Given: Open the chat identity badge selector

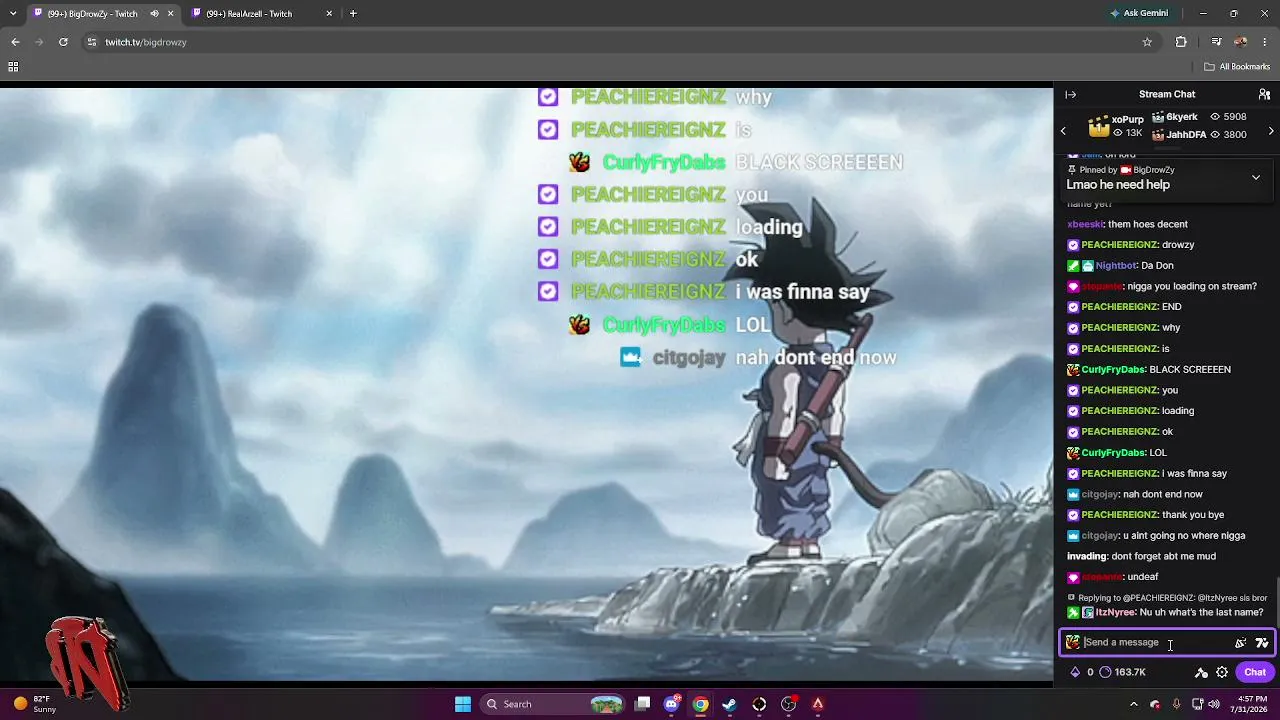Looking at the screenshot, I should [x=1073, y=643].
